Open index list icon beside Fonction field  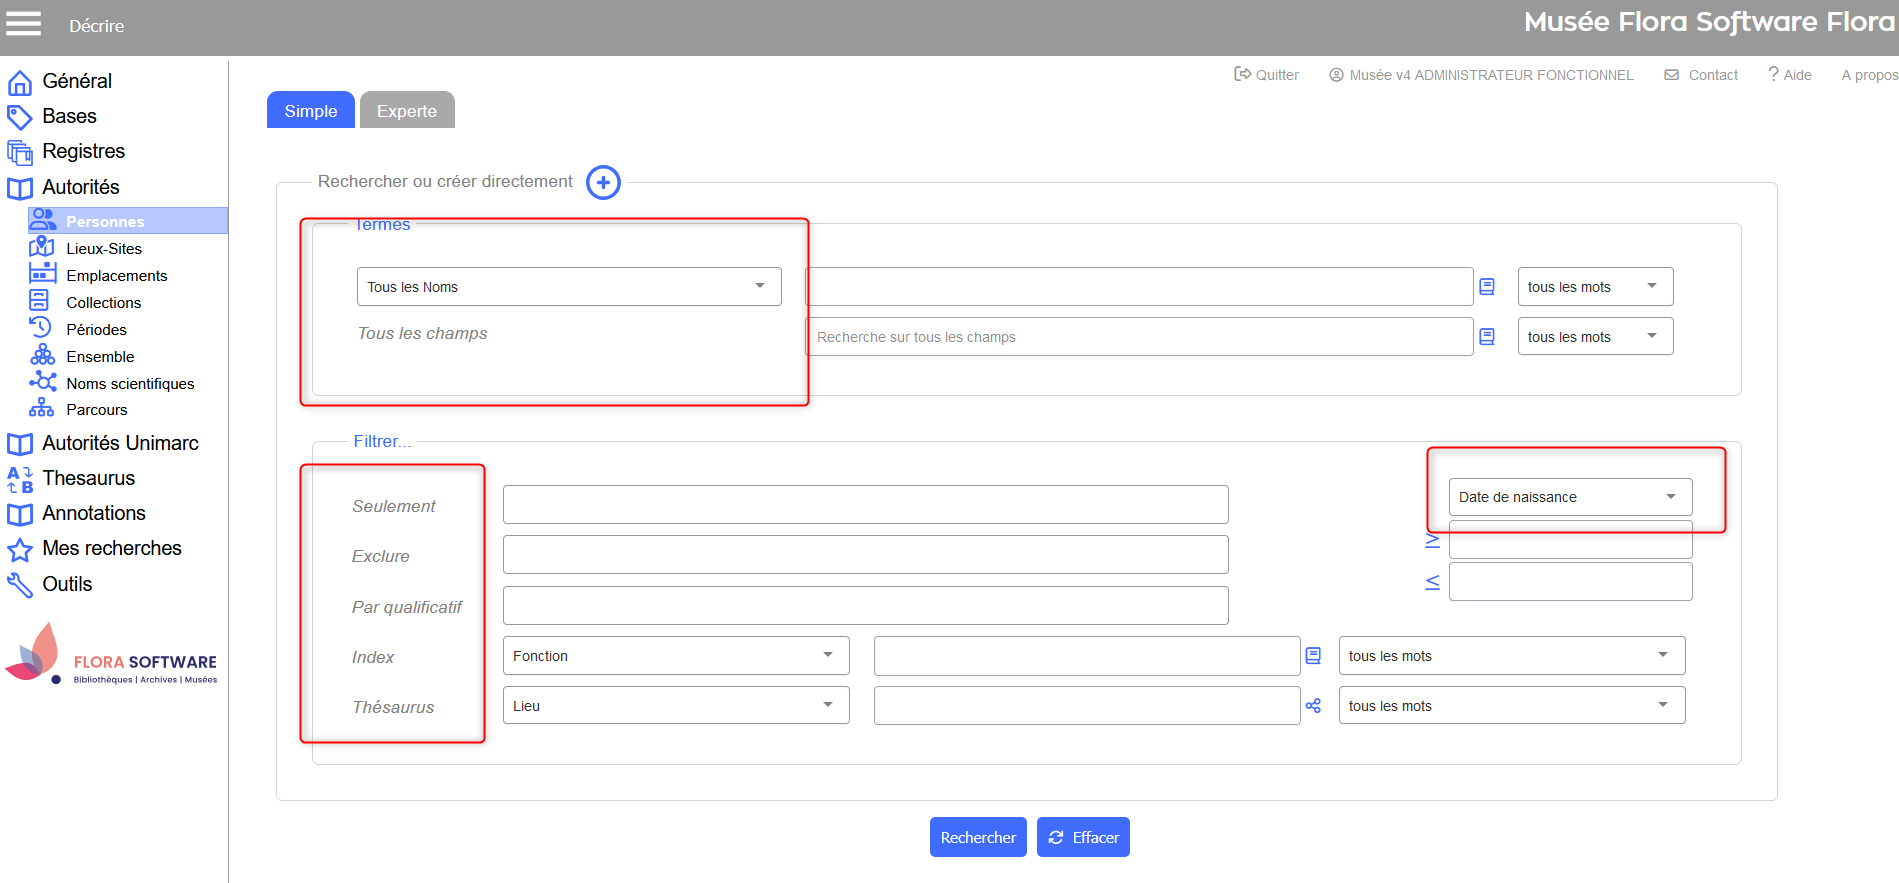coord(1313,656)
